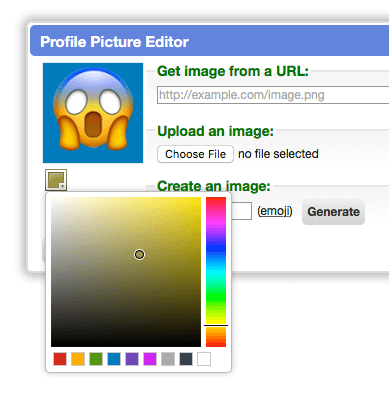Pick the purple palette swatch
The width and height of the screenshot is (389, 397).
pyautogui.click(x=132, y=359)
